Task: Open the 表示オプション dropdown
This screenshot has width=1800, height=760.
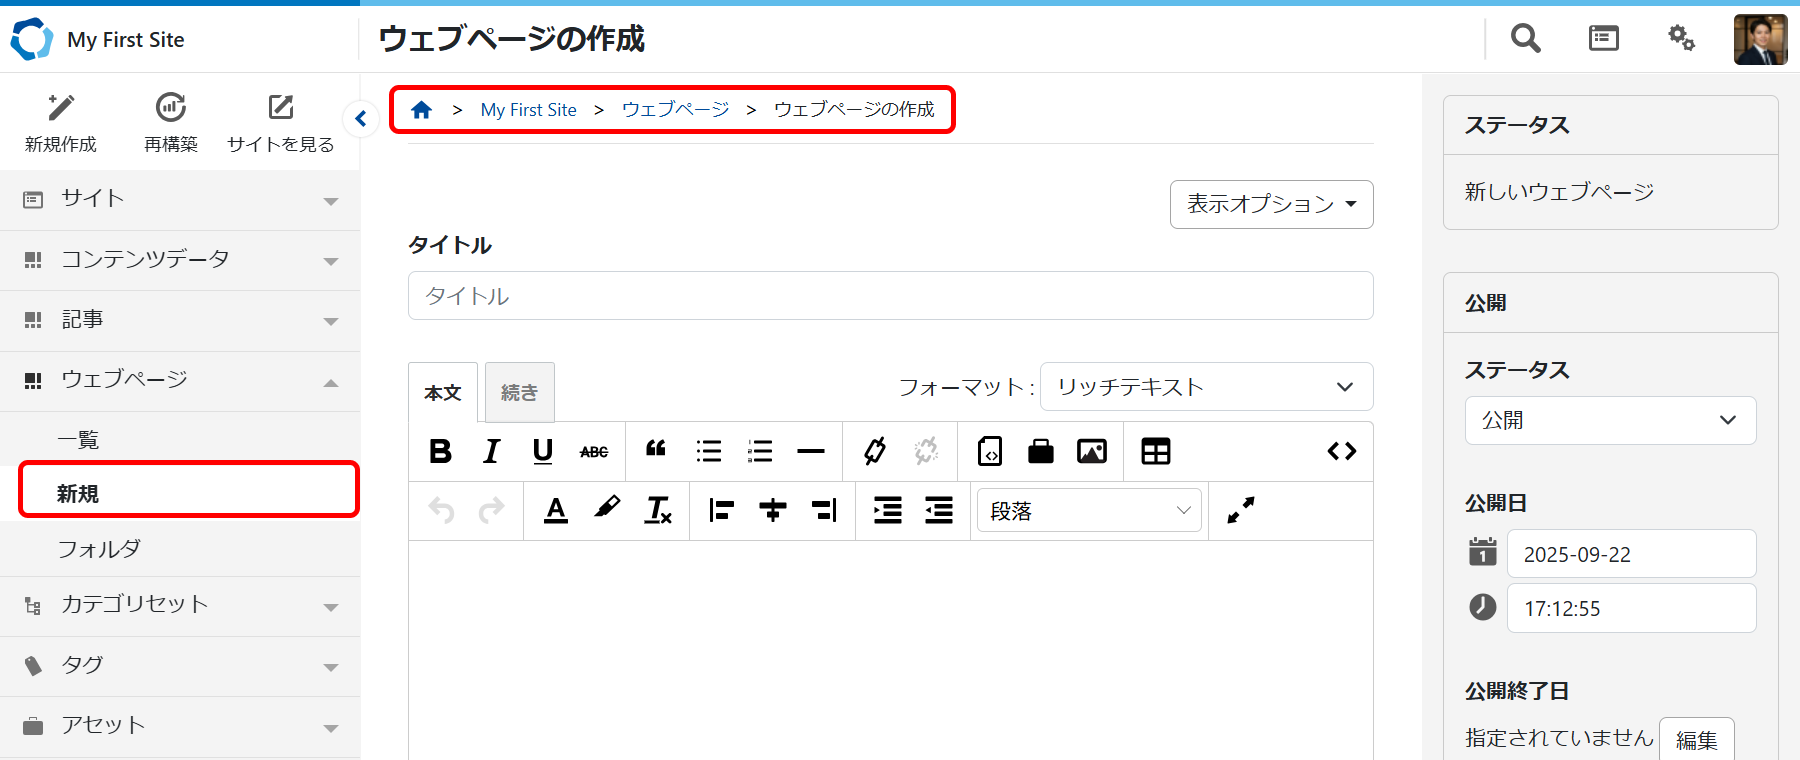Action: pos(1271,204)
